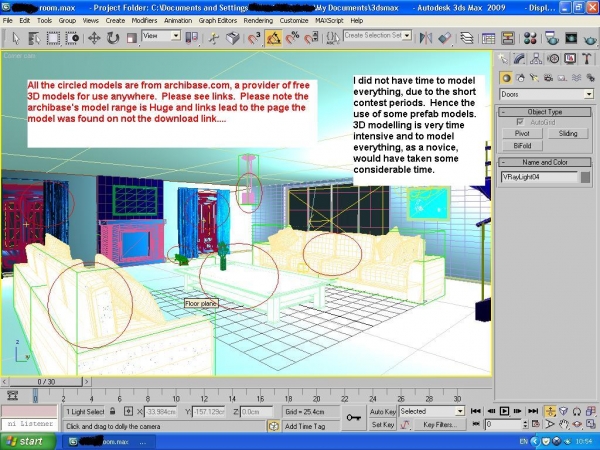Open the MAXScript menu
This screenshot has height=450, width=600.
click(329, 20)
